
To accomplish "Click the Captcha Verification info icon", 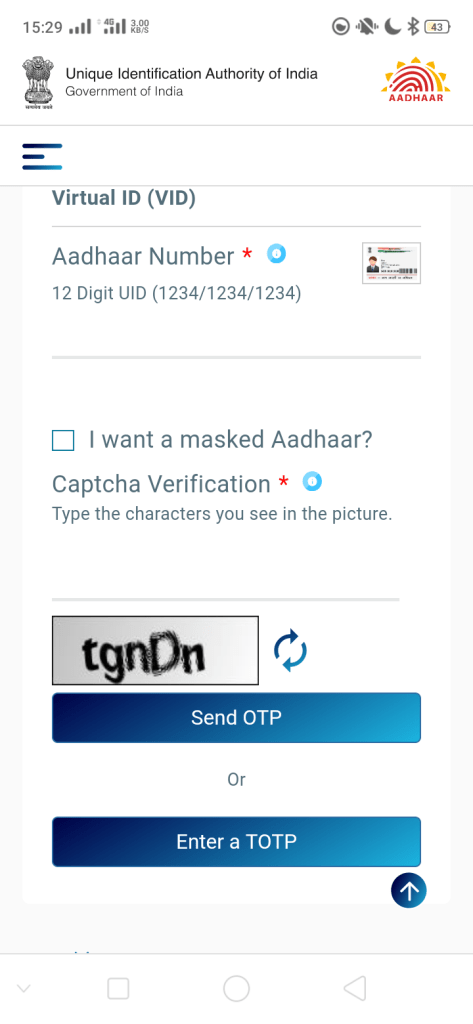I will click(x=312, y=482).
